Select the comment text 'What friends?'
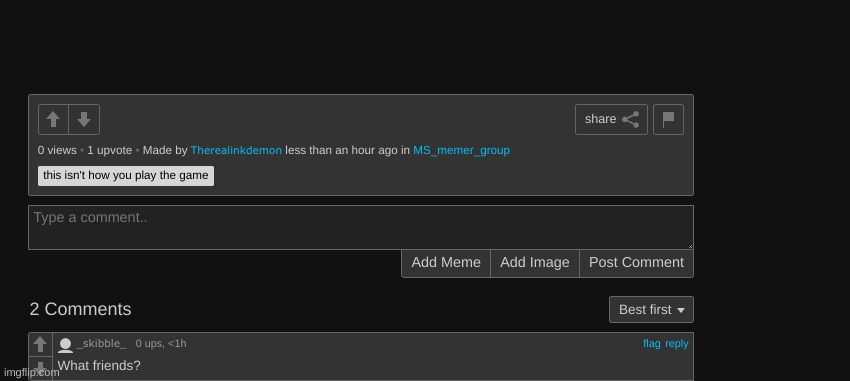 coord(99,366)
